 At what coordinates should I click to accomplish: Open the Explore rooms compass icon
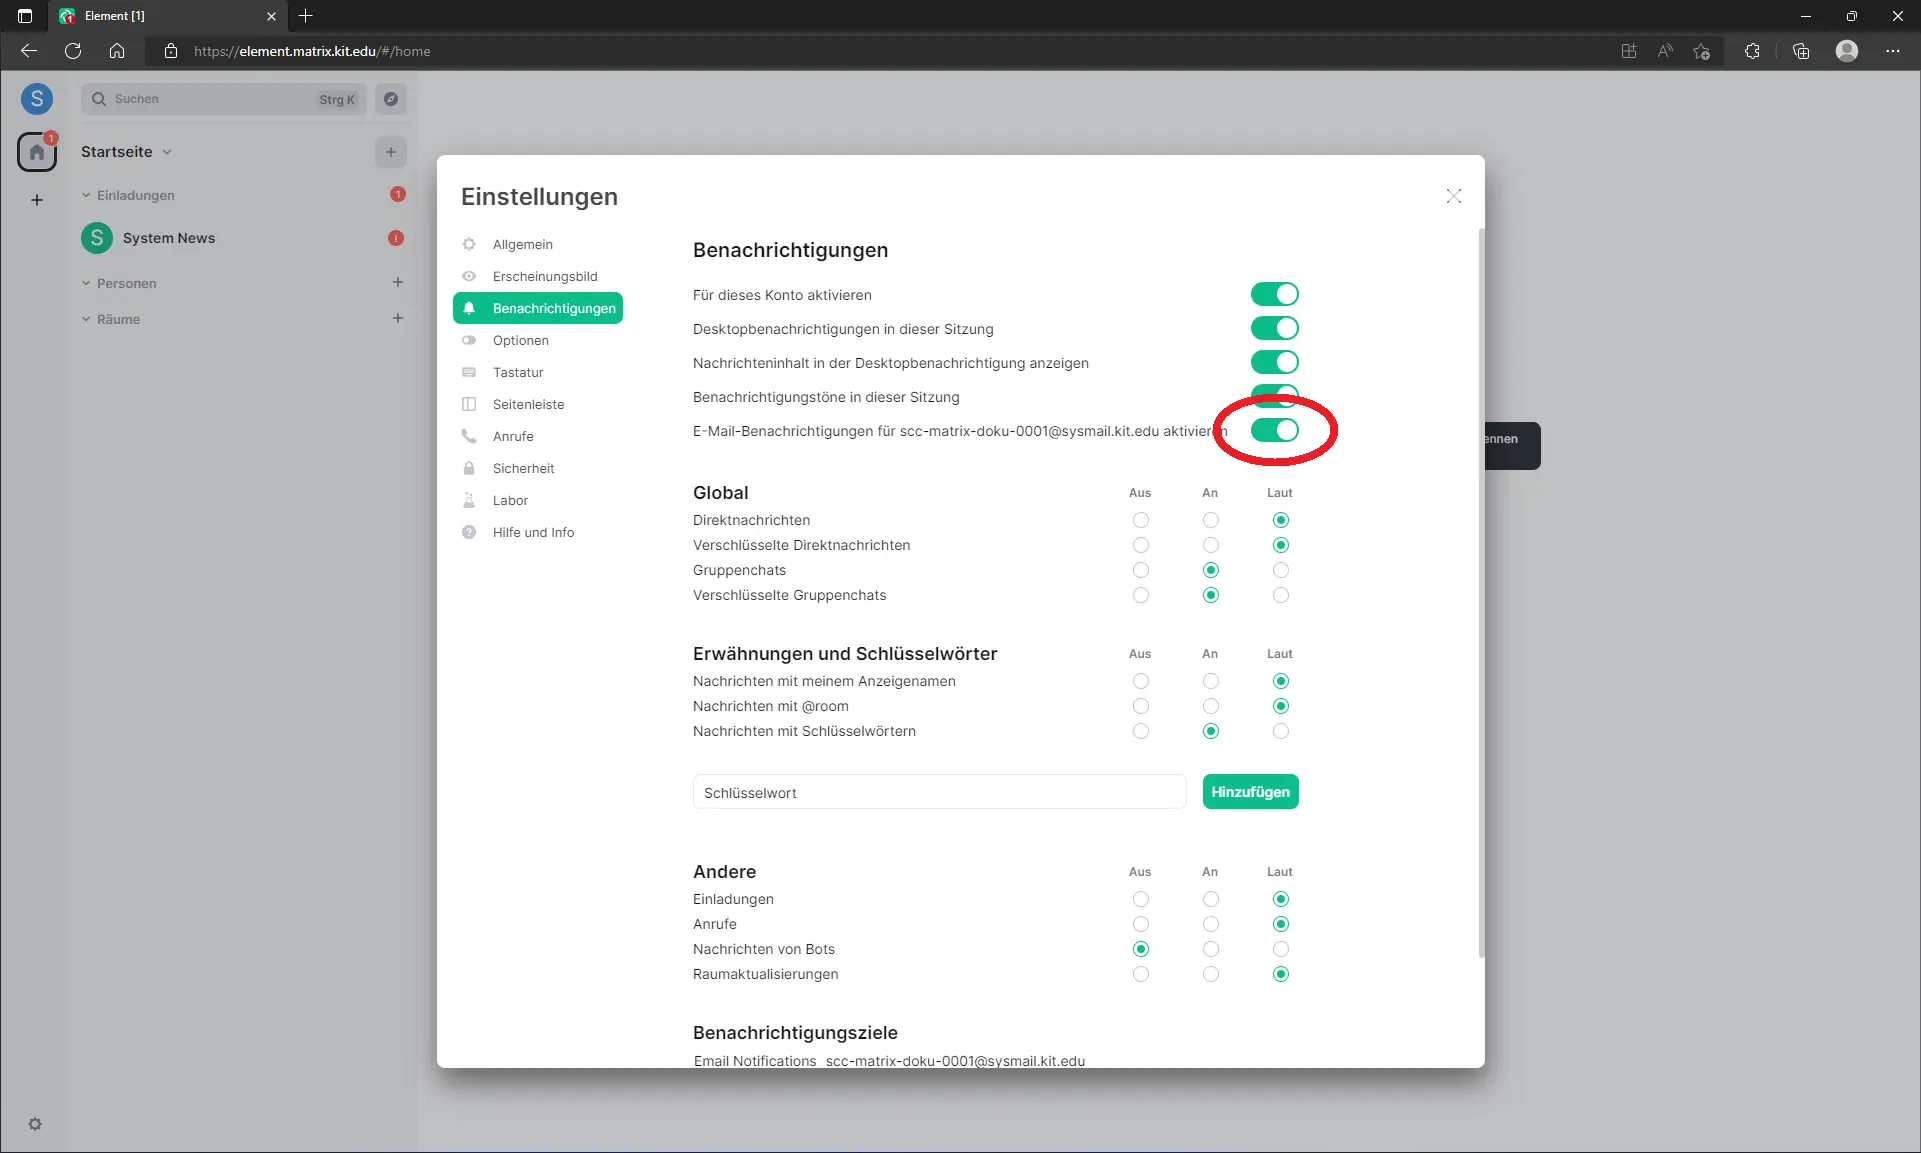point(391,99)
